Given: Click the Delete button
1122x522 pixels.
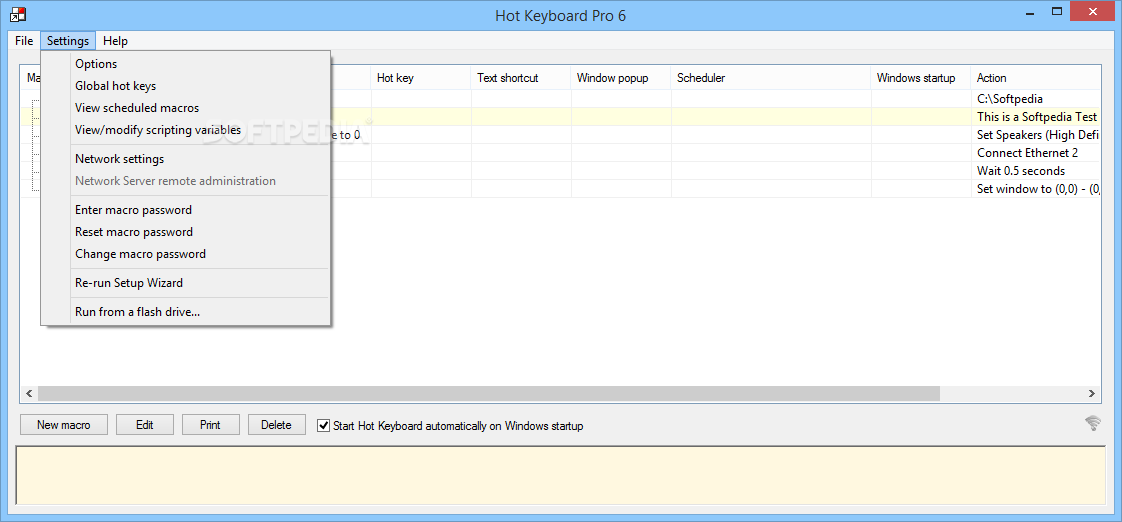Looking at the screenshot, I should (x=276, y=425).
